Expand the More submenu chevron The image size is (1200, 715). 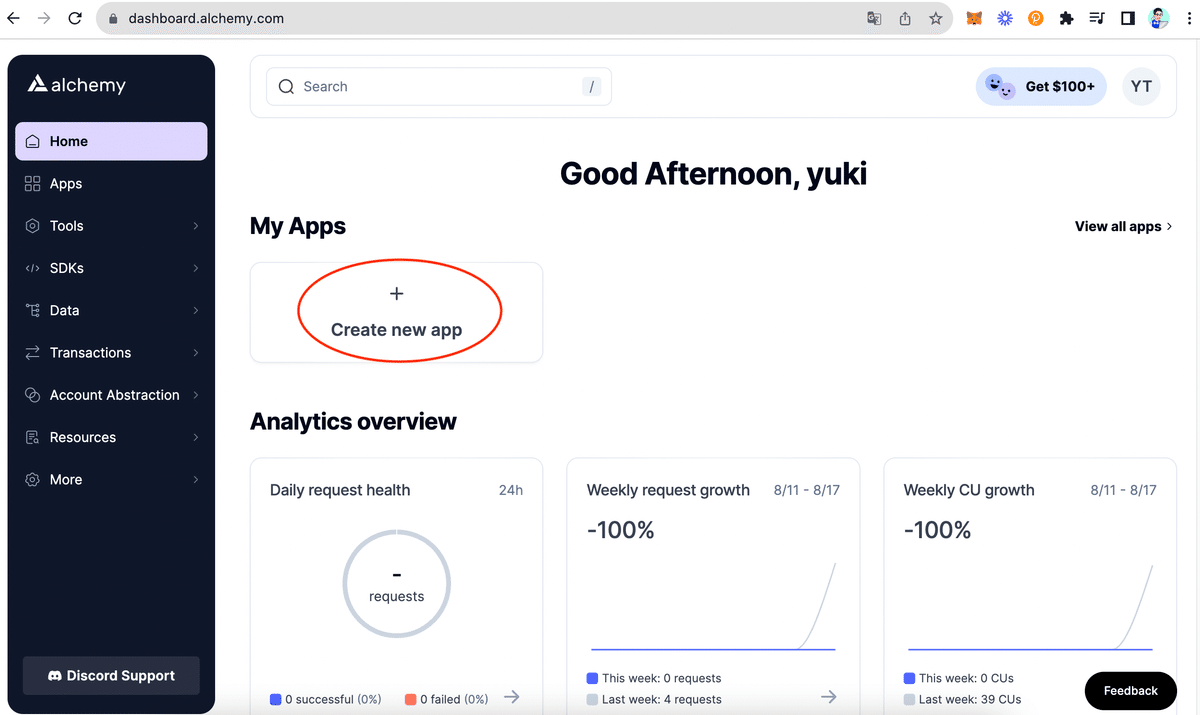coord(196,479)
